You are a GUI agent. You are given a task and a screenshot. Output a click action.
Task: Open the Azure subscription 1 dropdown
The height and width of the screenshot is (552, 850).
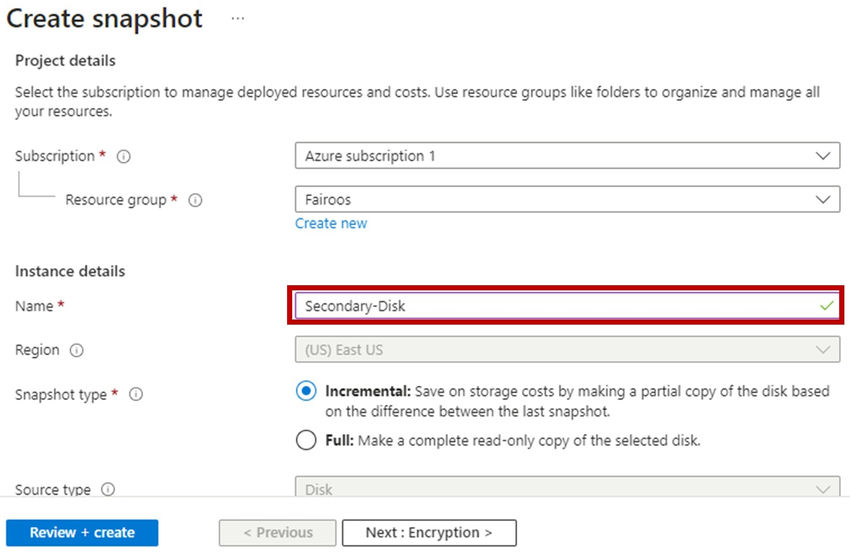tap(567, 157)
